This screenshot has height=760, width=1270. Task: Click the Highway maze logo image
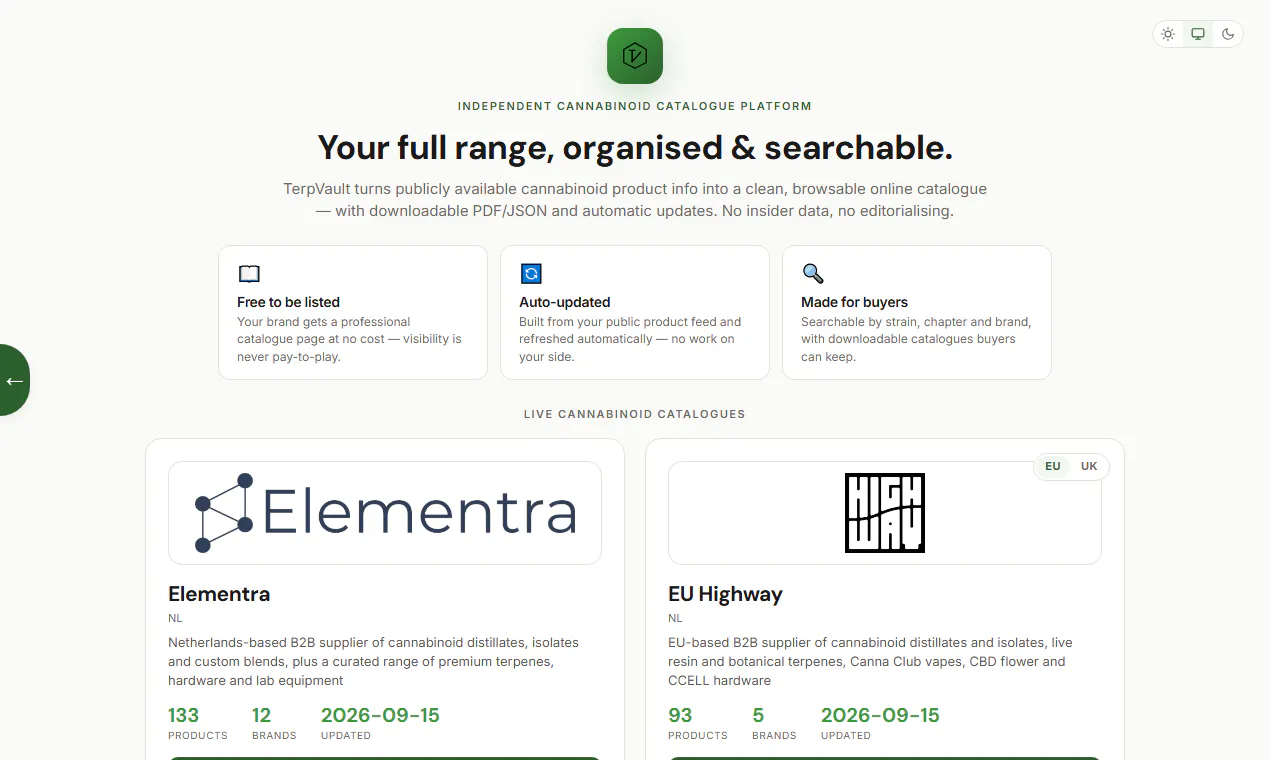click(885, 513)
